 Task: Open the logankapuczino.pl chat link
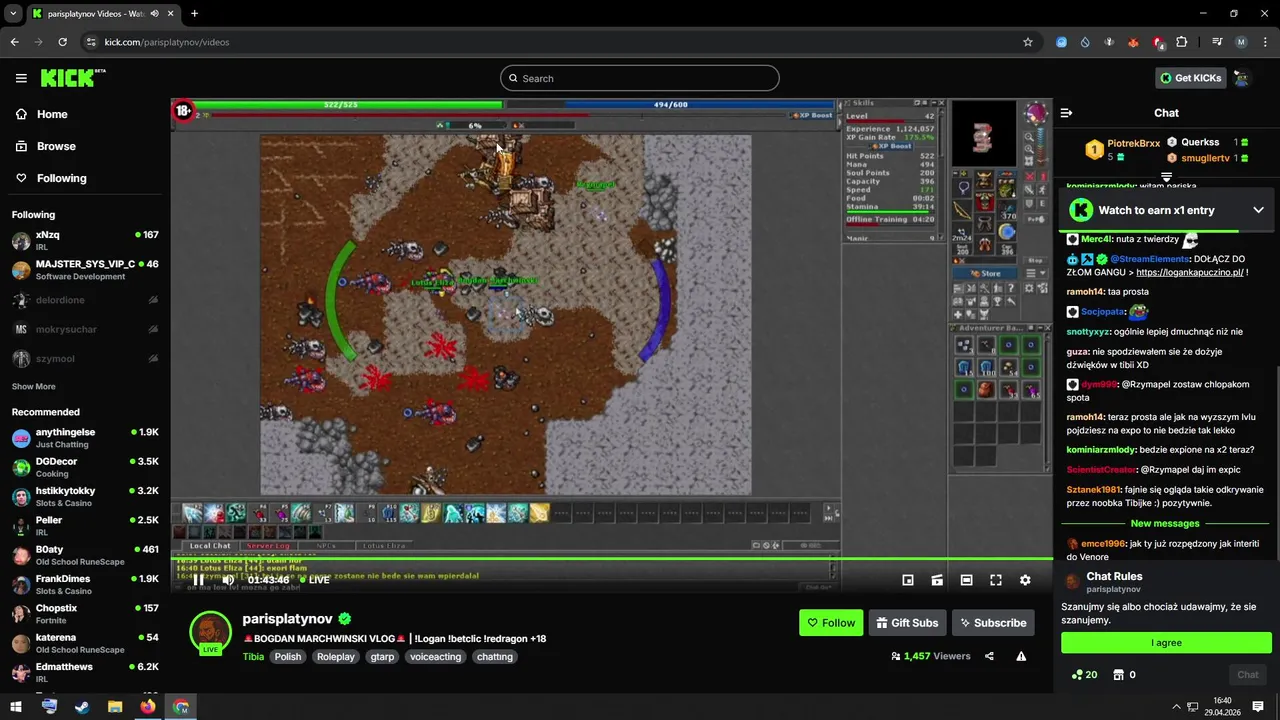(x=1190, y=272)
